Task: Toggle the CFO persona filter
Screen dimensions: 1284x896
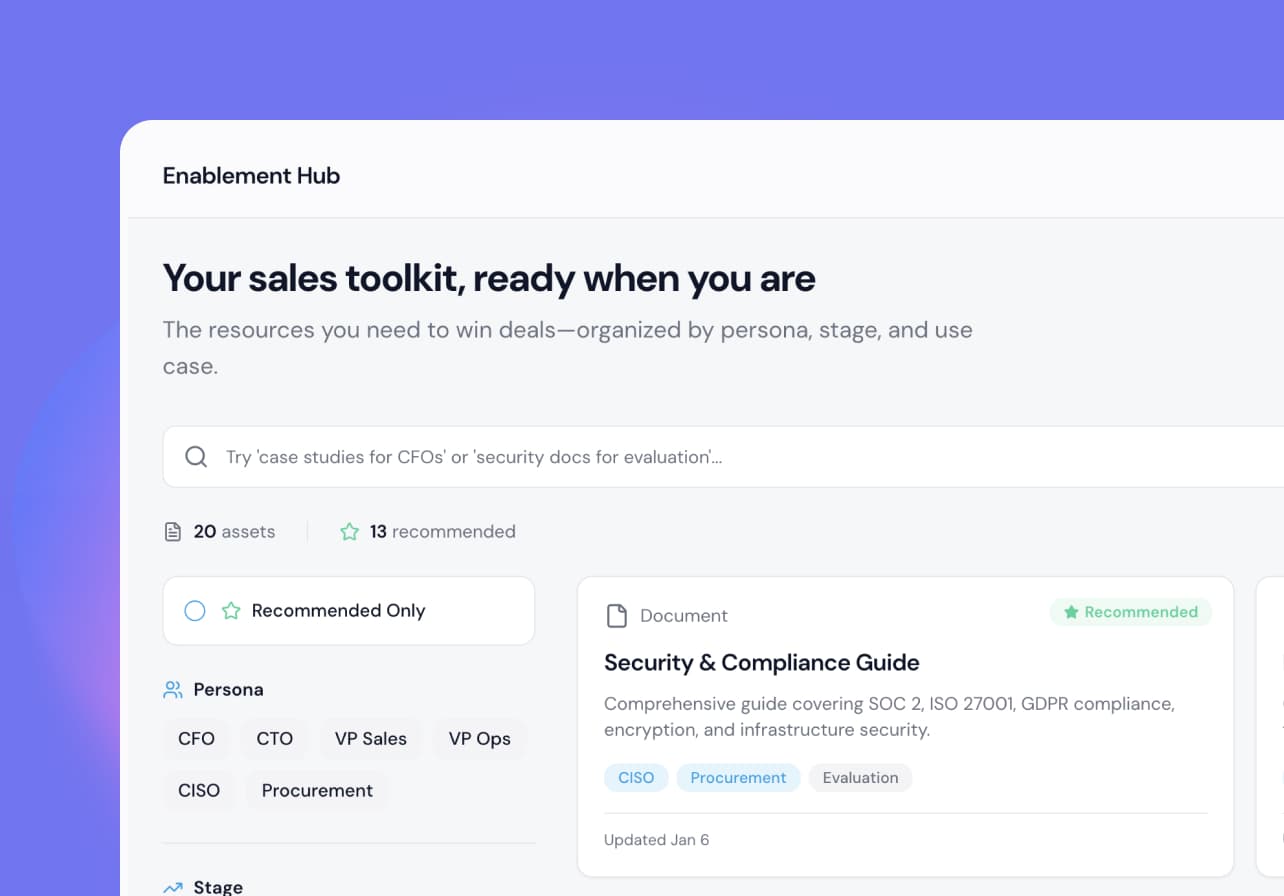Action: 196,739
